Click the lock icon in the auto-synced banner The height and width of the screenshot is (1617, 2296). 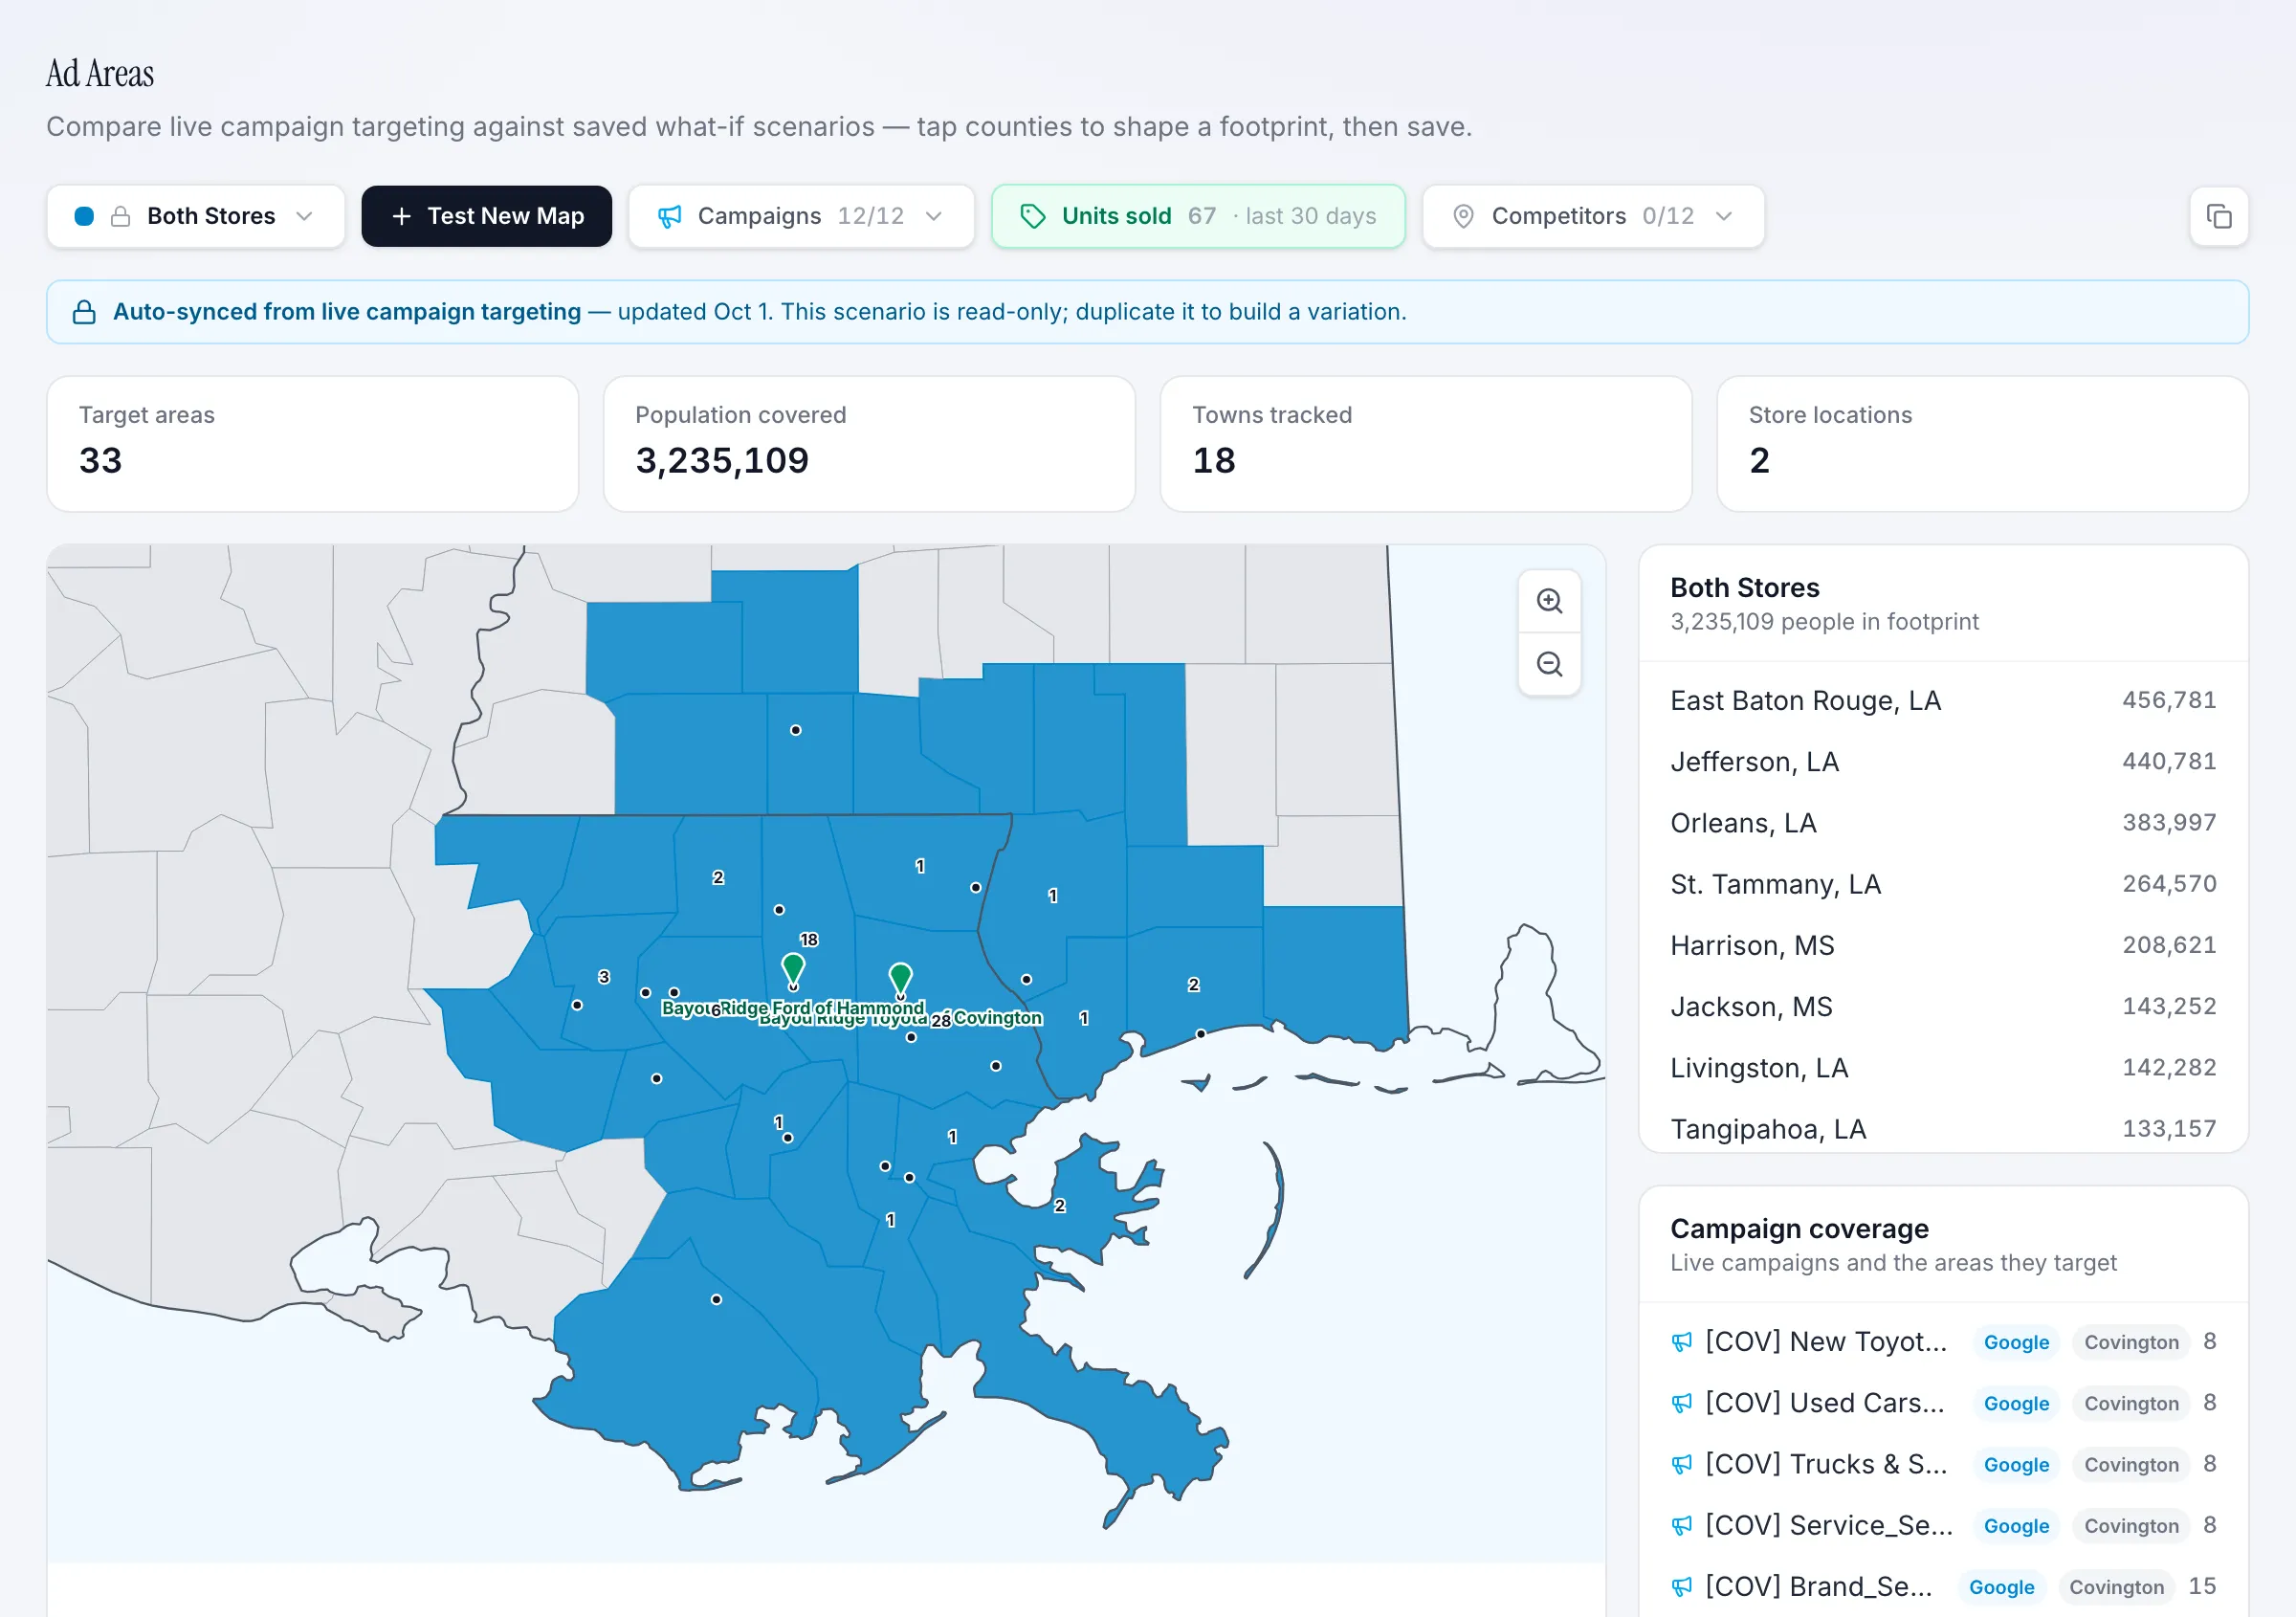pos(85,312)
